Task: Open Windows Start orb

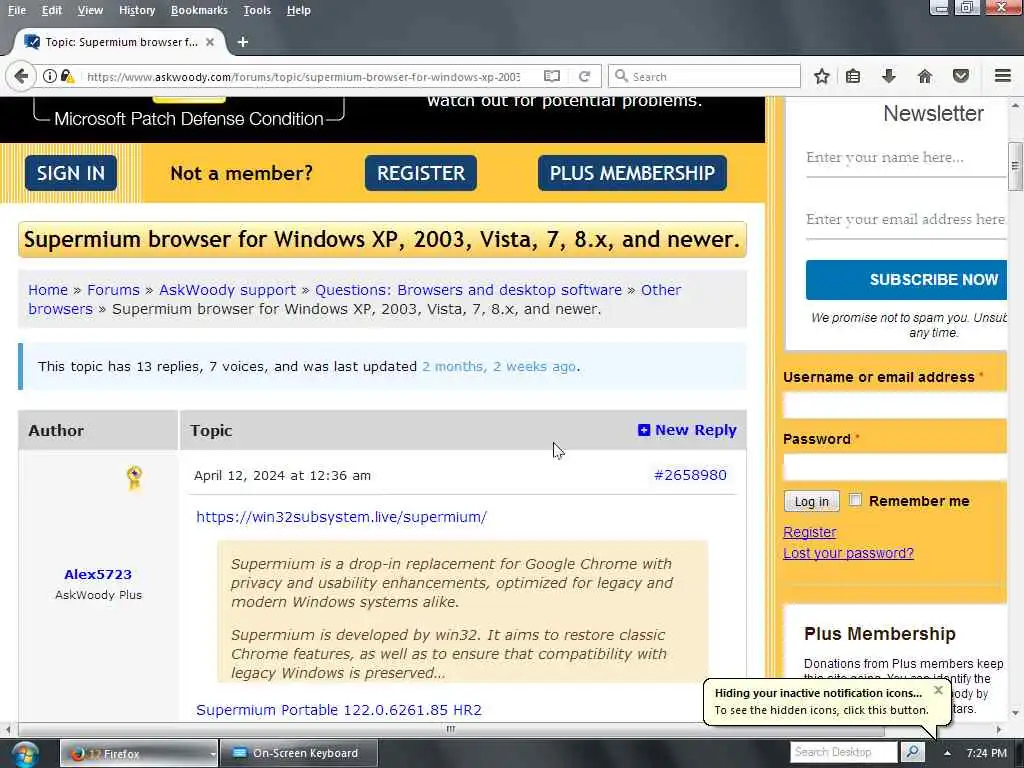Action: pos(25,754)
